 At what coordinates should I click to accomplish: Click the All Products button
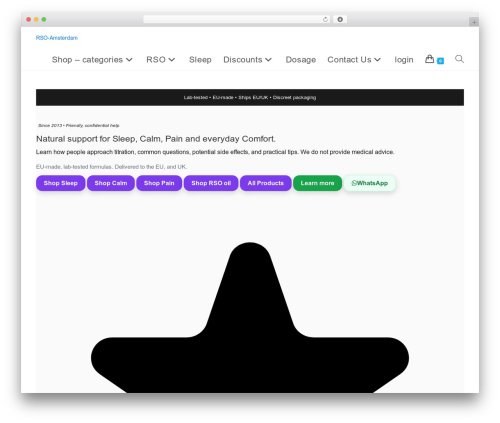tap(266, 183)
